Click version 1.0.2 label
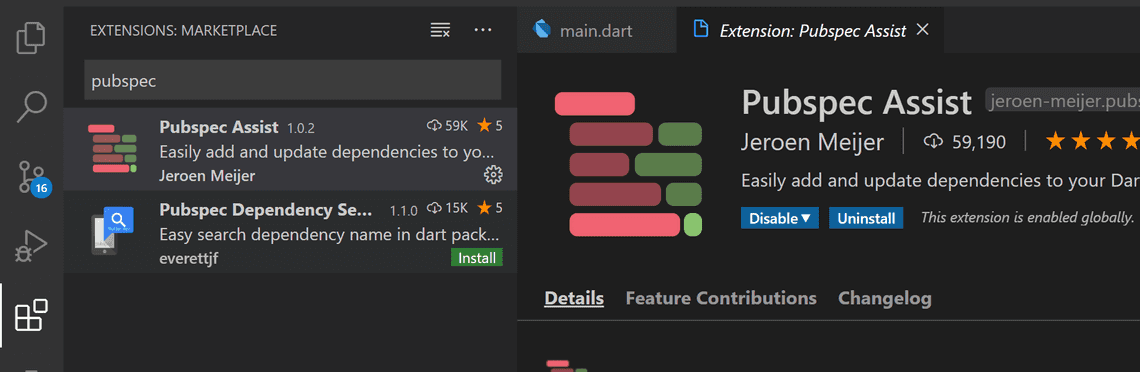Viewport: 1140px width, 372px height. coord(300,128)
